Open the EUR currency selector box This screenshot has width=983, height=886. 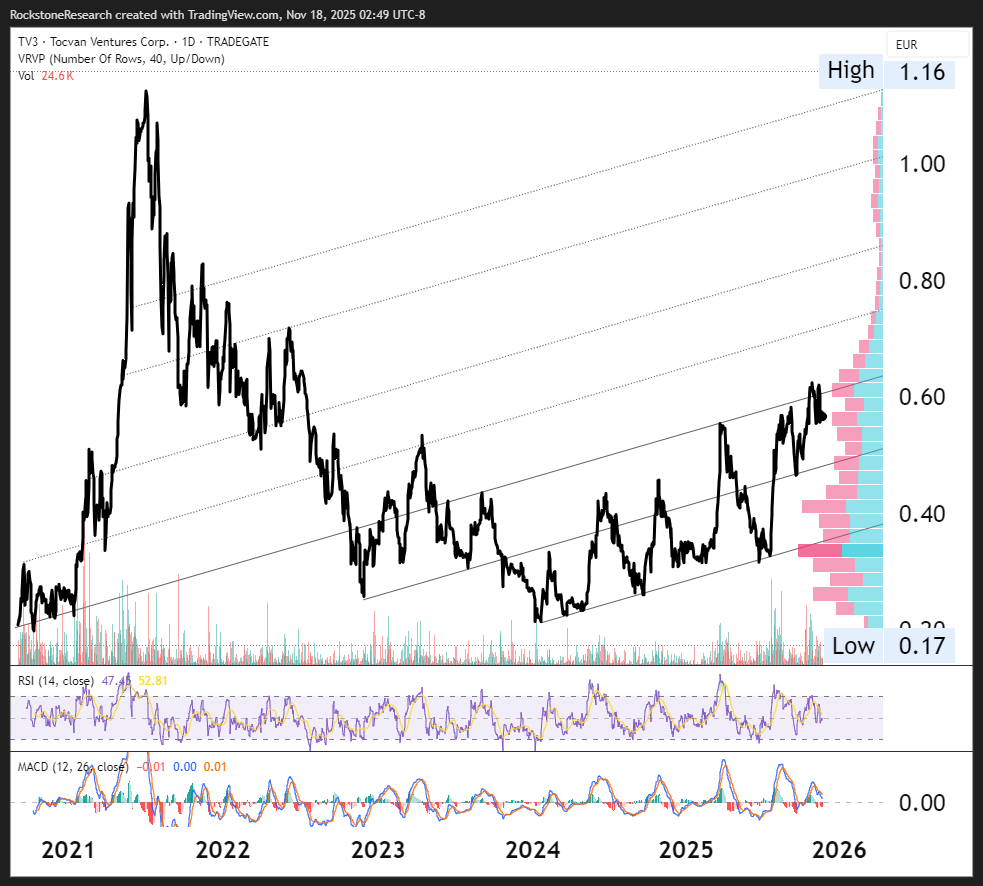[927, 45]
